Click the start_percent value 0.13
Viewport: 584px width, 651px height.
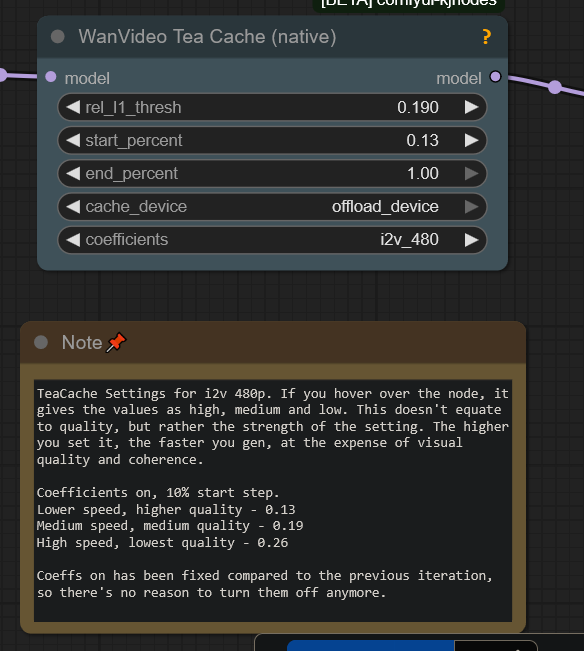(422, 140)
